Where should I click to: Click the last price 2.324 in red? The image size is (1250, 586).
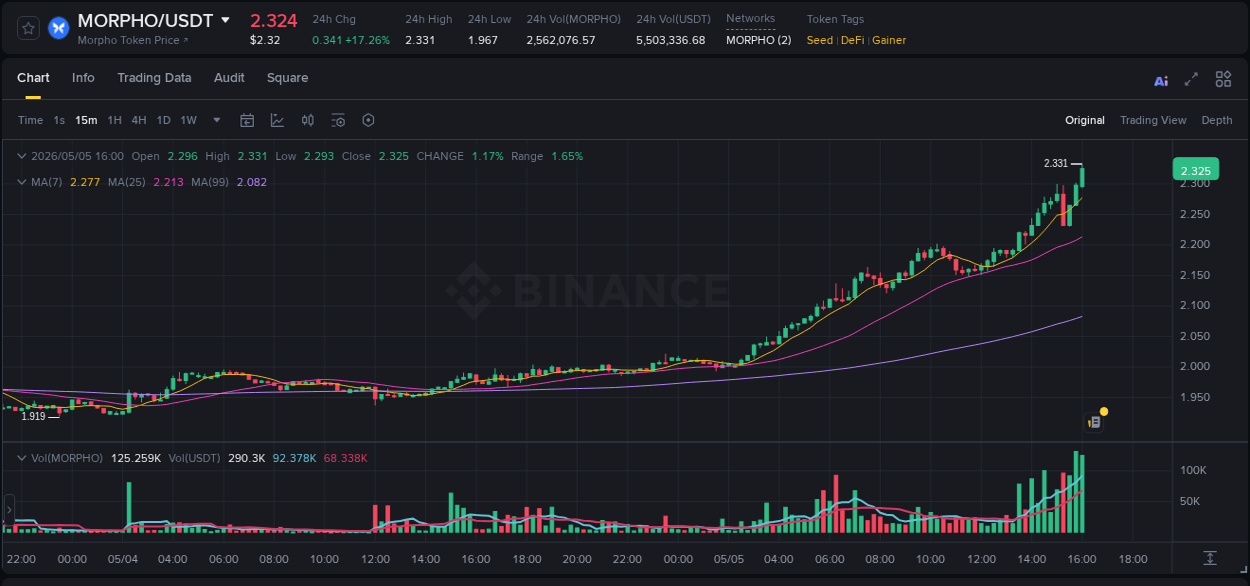coord(274,20)
